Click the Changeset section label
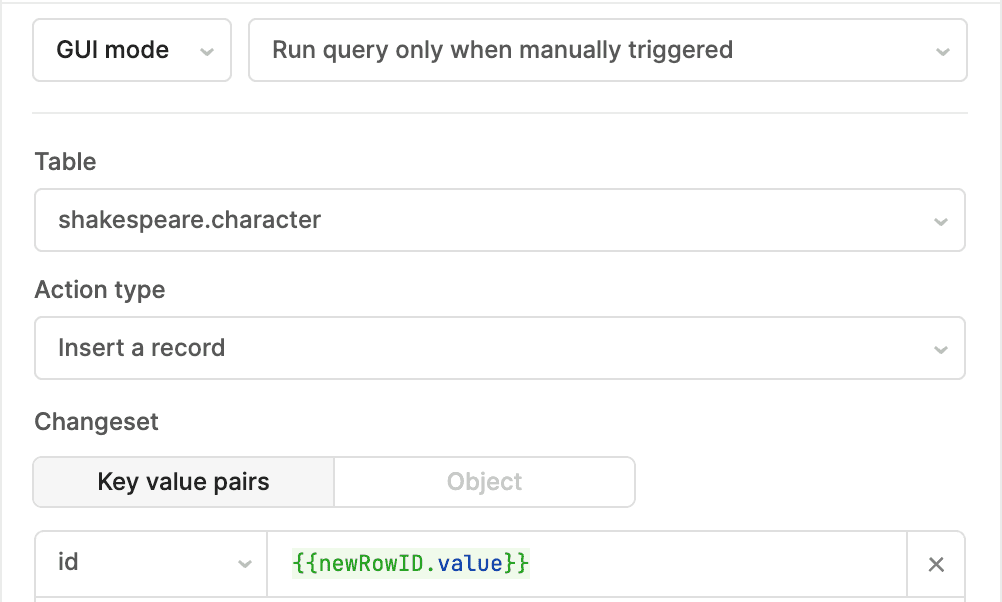1002x602 pixels. pos(96,422)
